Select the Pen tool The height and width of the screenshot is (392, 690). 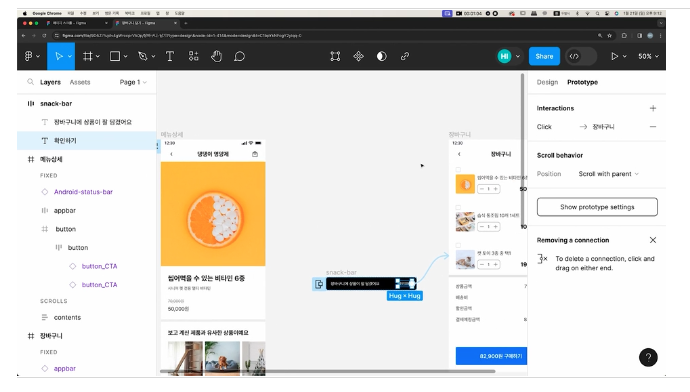point(142,56)
